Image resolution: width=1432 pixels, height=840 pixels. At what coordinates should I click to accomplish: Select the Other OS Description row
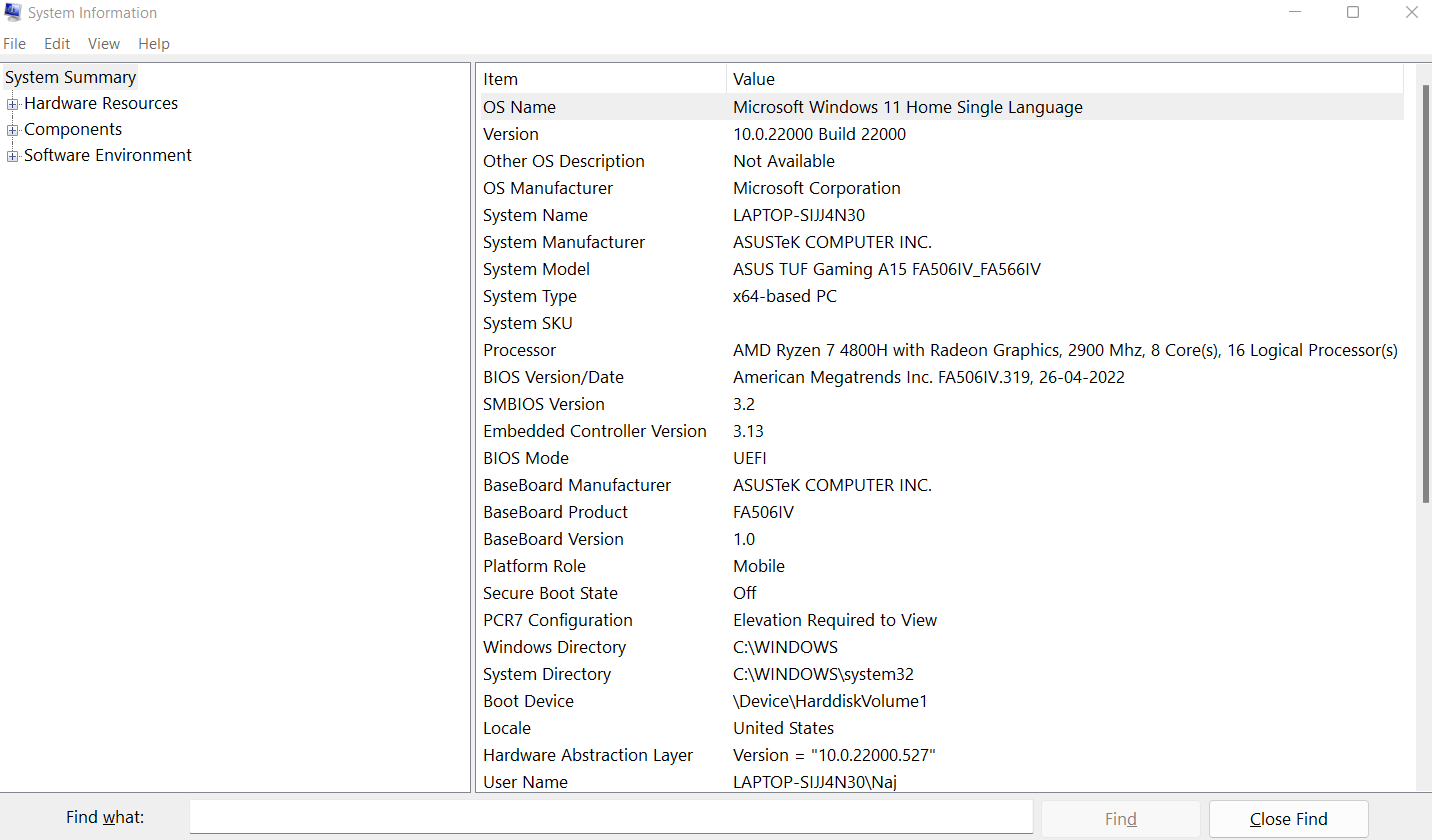(x=942, y=161)
